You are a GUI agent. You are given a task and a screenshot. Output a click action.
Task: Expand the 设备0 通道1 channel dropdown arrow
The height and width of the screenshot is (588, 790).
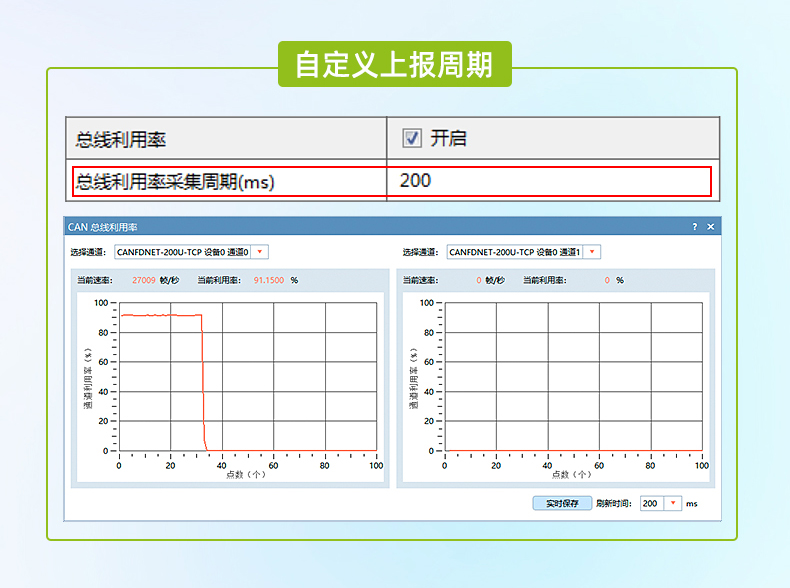coord(592,252)
